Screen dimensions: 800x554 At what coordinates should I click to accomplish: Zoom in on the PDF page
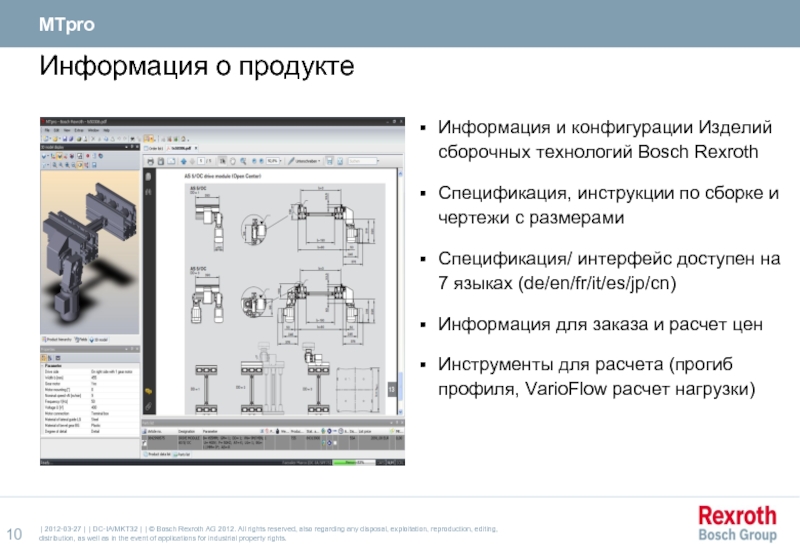(262, 161)
